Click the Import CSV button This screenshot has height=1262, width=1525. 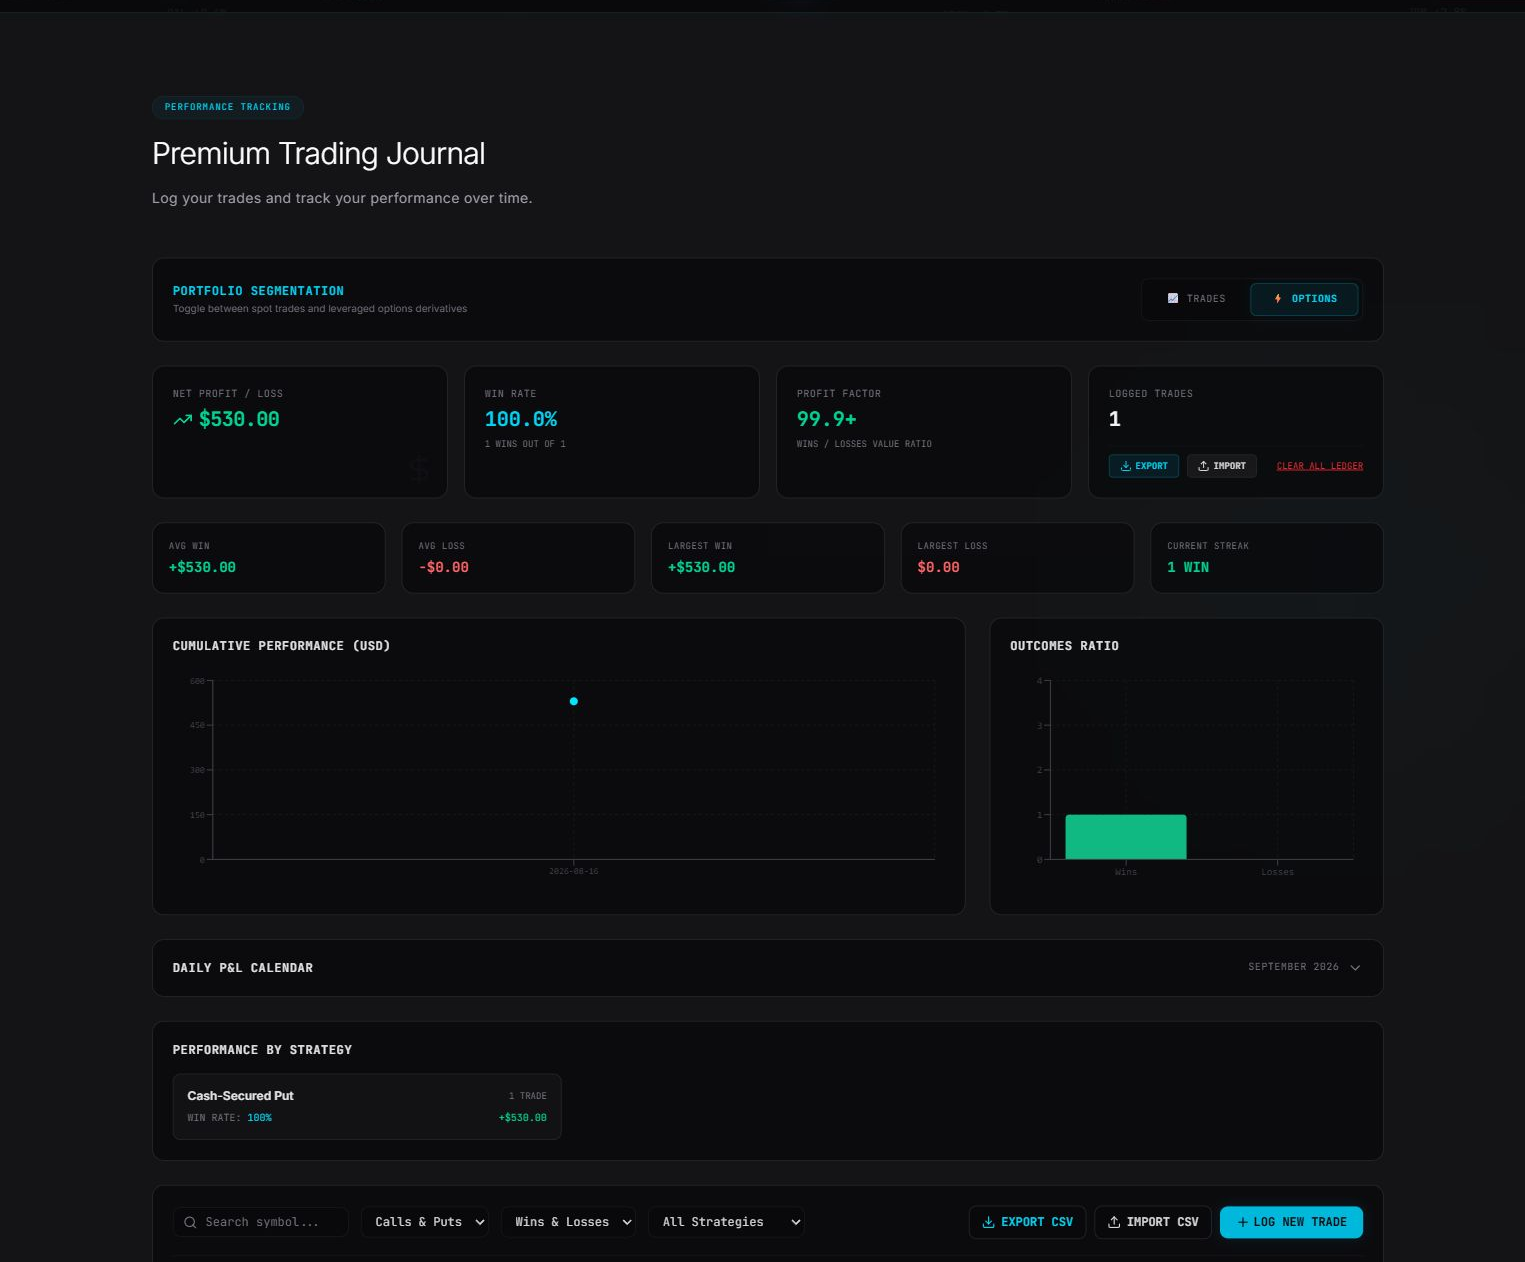pos(1153,1222)
